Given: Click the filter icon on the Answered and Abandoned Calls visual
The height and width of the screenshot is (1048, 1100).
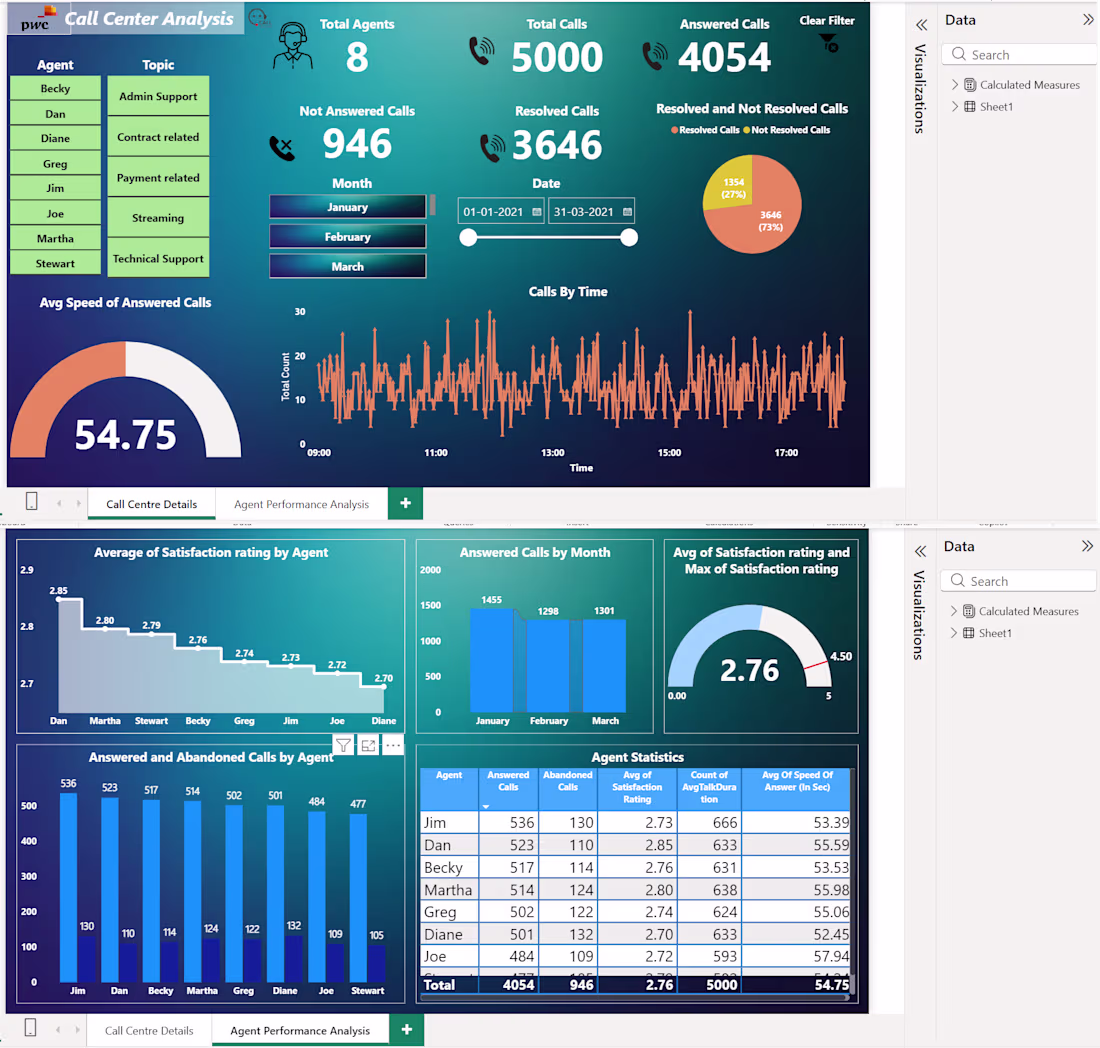Looking at the screenshot, I should coord(343,745).
